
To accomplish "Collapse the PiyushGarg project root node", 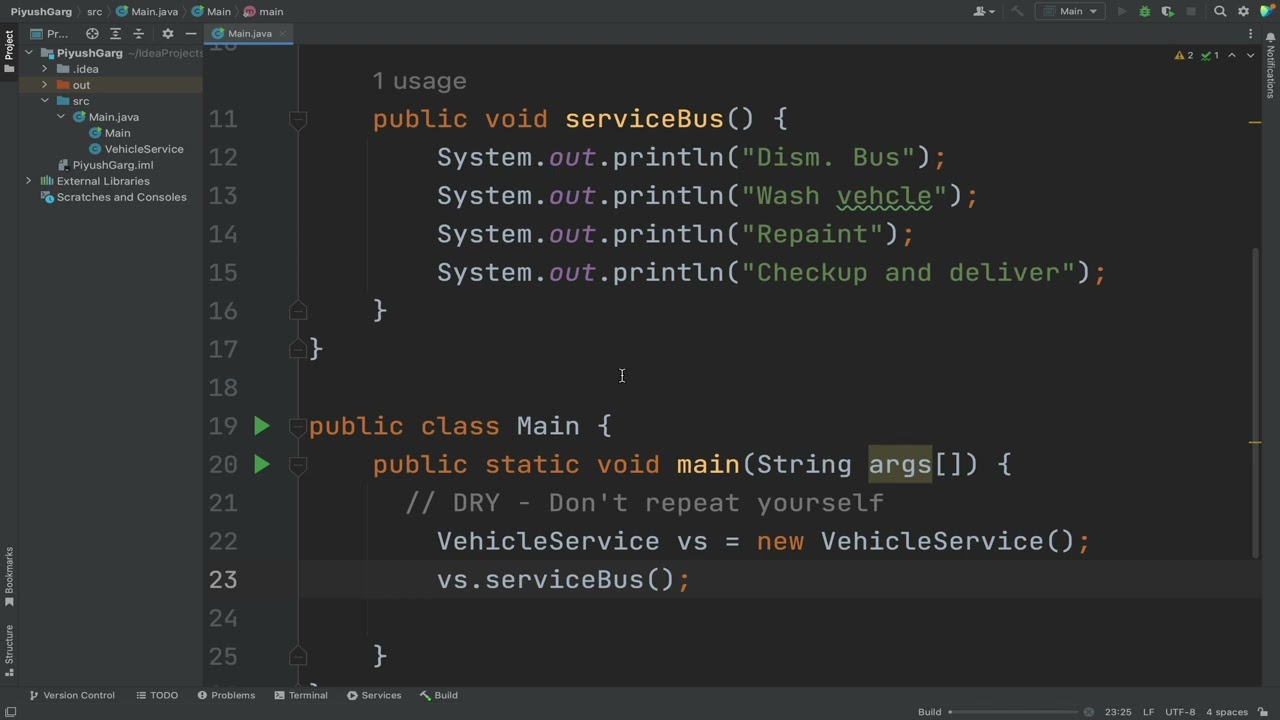I will pos(28,53).
